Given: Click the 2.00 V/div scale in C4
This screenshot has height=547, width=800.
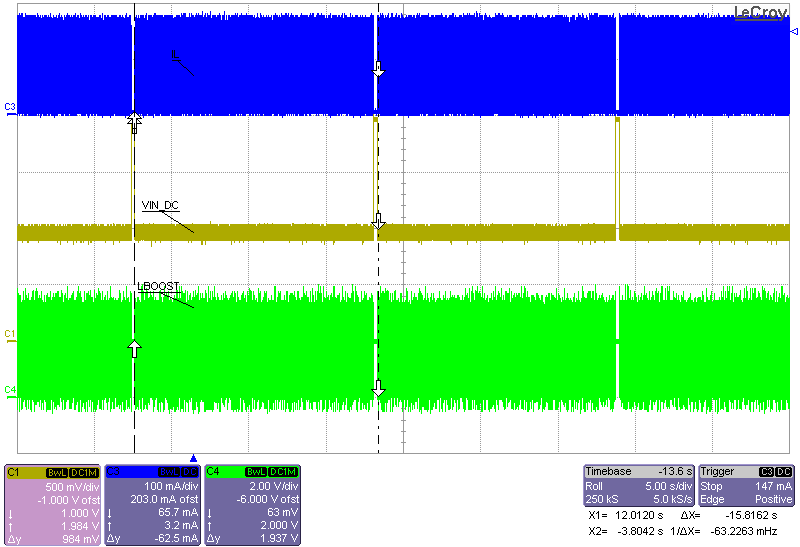Looking at the screenshot, I should pyautogui.click(x=274, y=486).
